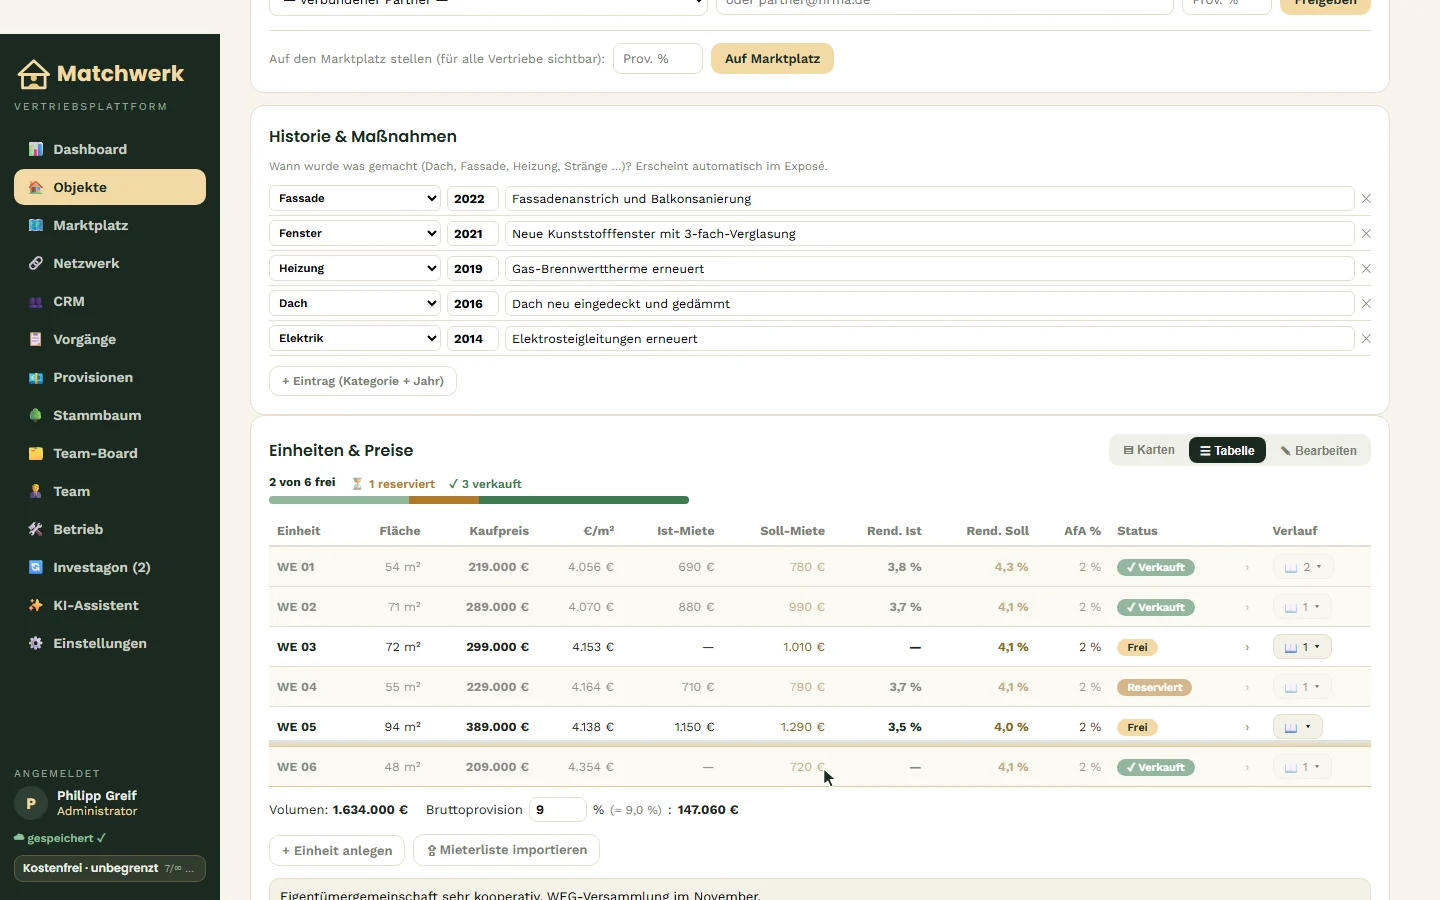
Task: Click the Einstellungen gear icon in sidebar
Action: pos(36,643)
